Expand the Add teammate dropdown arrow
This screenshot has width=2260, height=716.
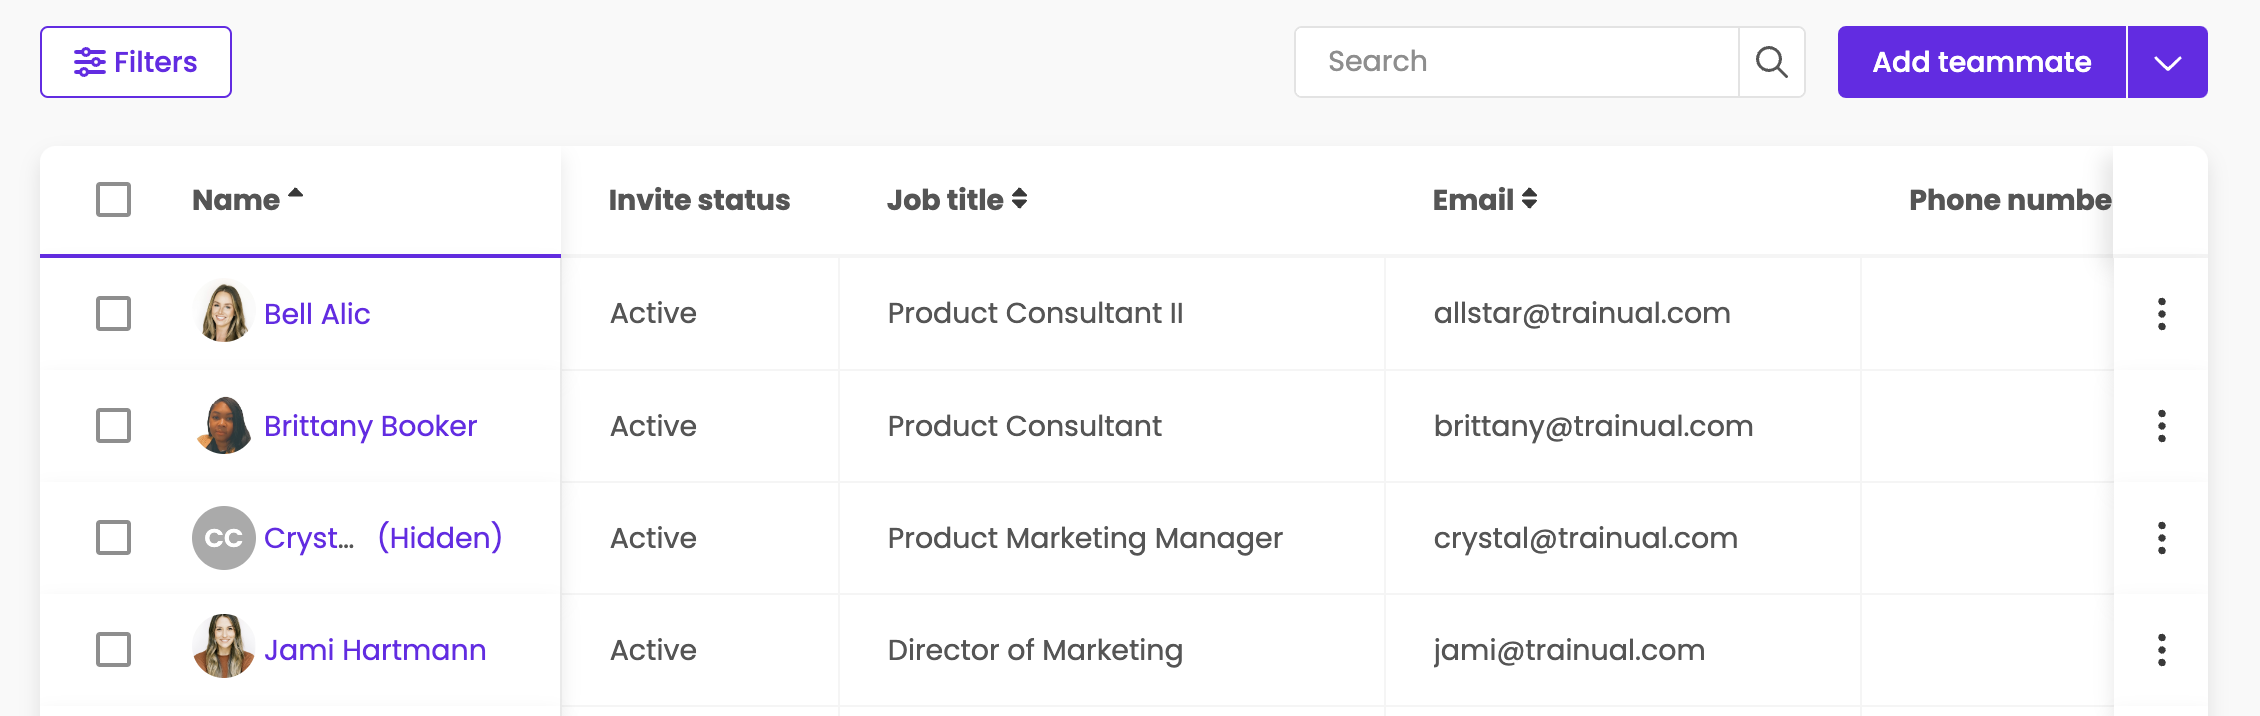pyautogui.click(x=2167, y=63)
